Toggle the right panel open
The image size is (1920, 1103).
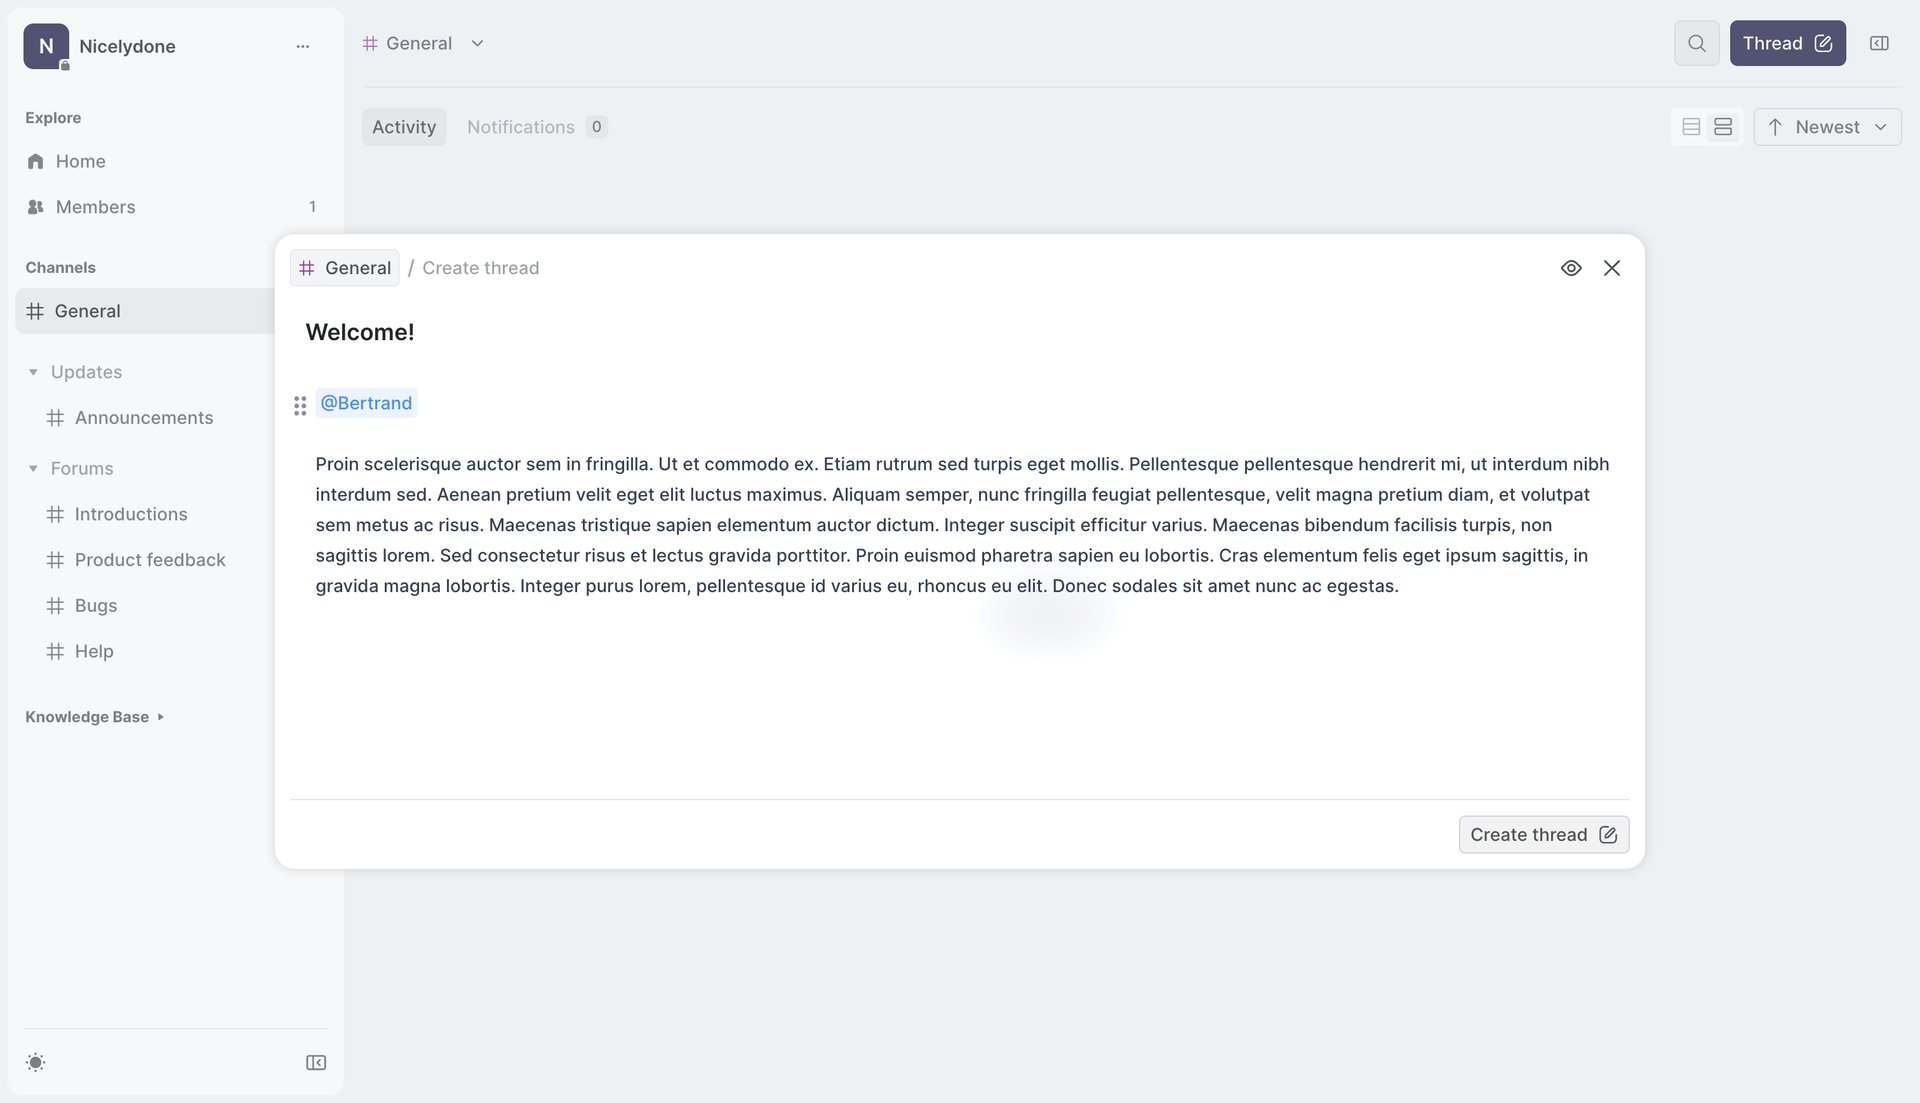pos(1879,43)
